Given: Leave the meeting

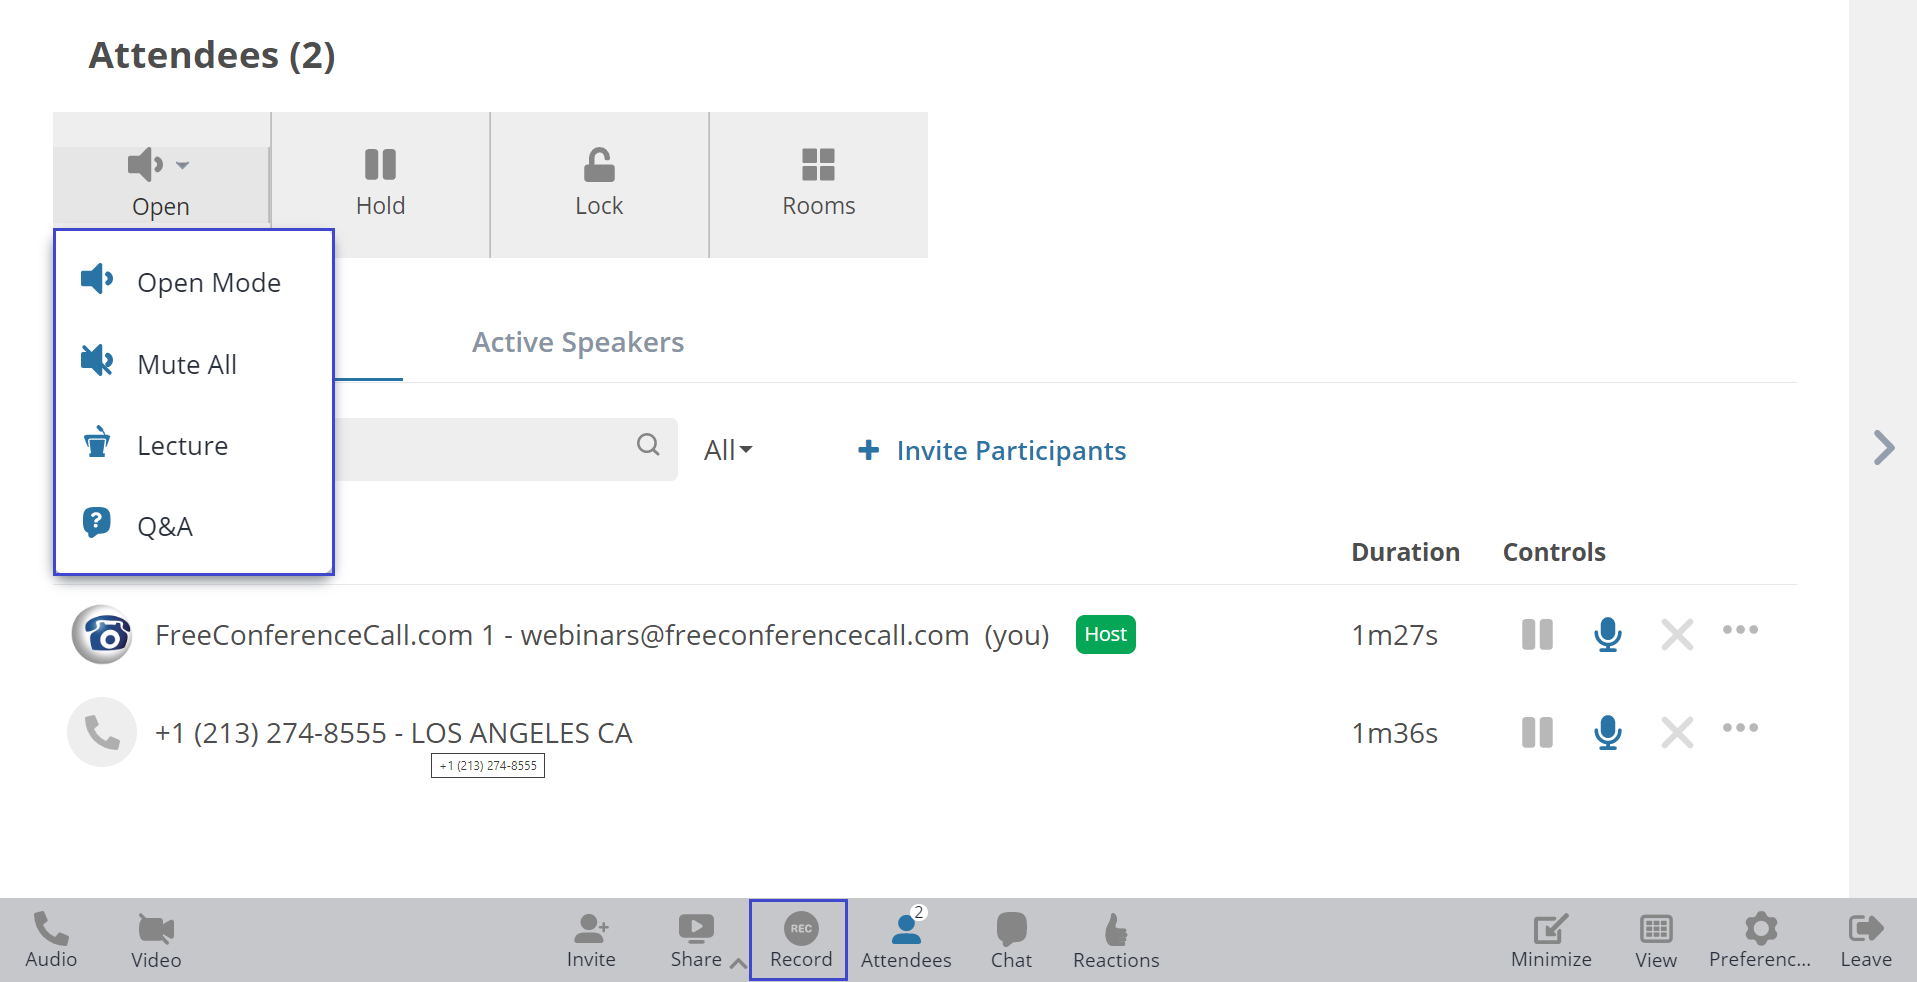Looking at the screenshot, I should coord(1865,939).
